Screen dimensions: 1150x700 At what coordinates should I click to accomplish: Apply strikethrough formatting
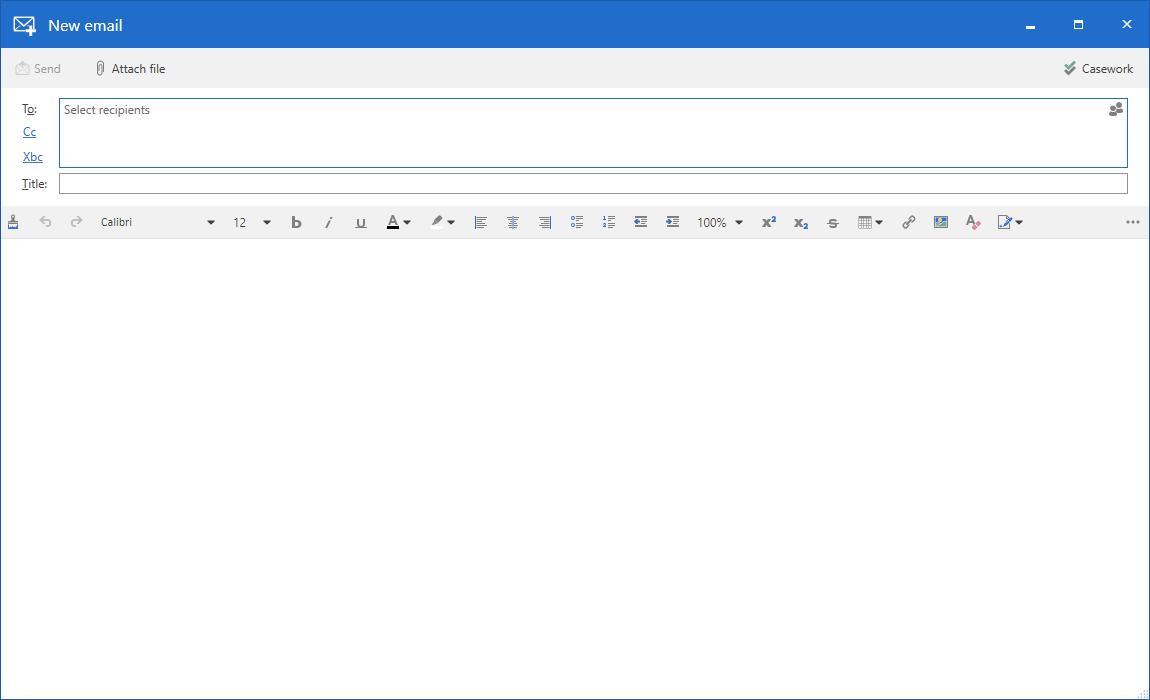point(833,221)
